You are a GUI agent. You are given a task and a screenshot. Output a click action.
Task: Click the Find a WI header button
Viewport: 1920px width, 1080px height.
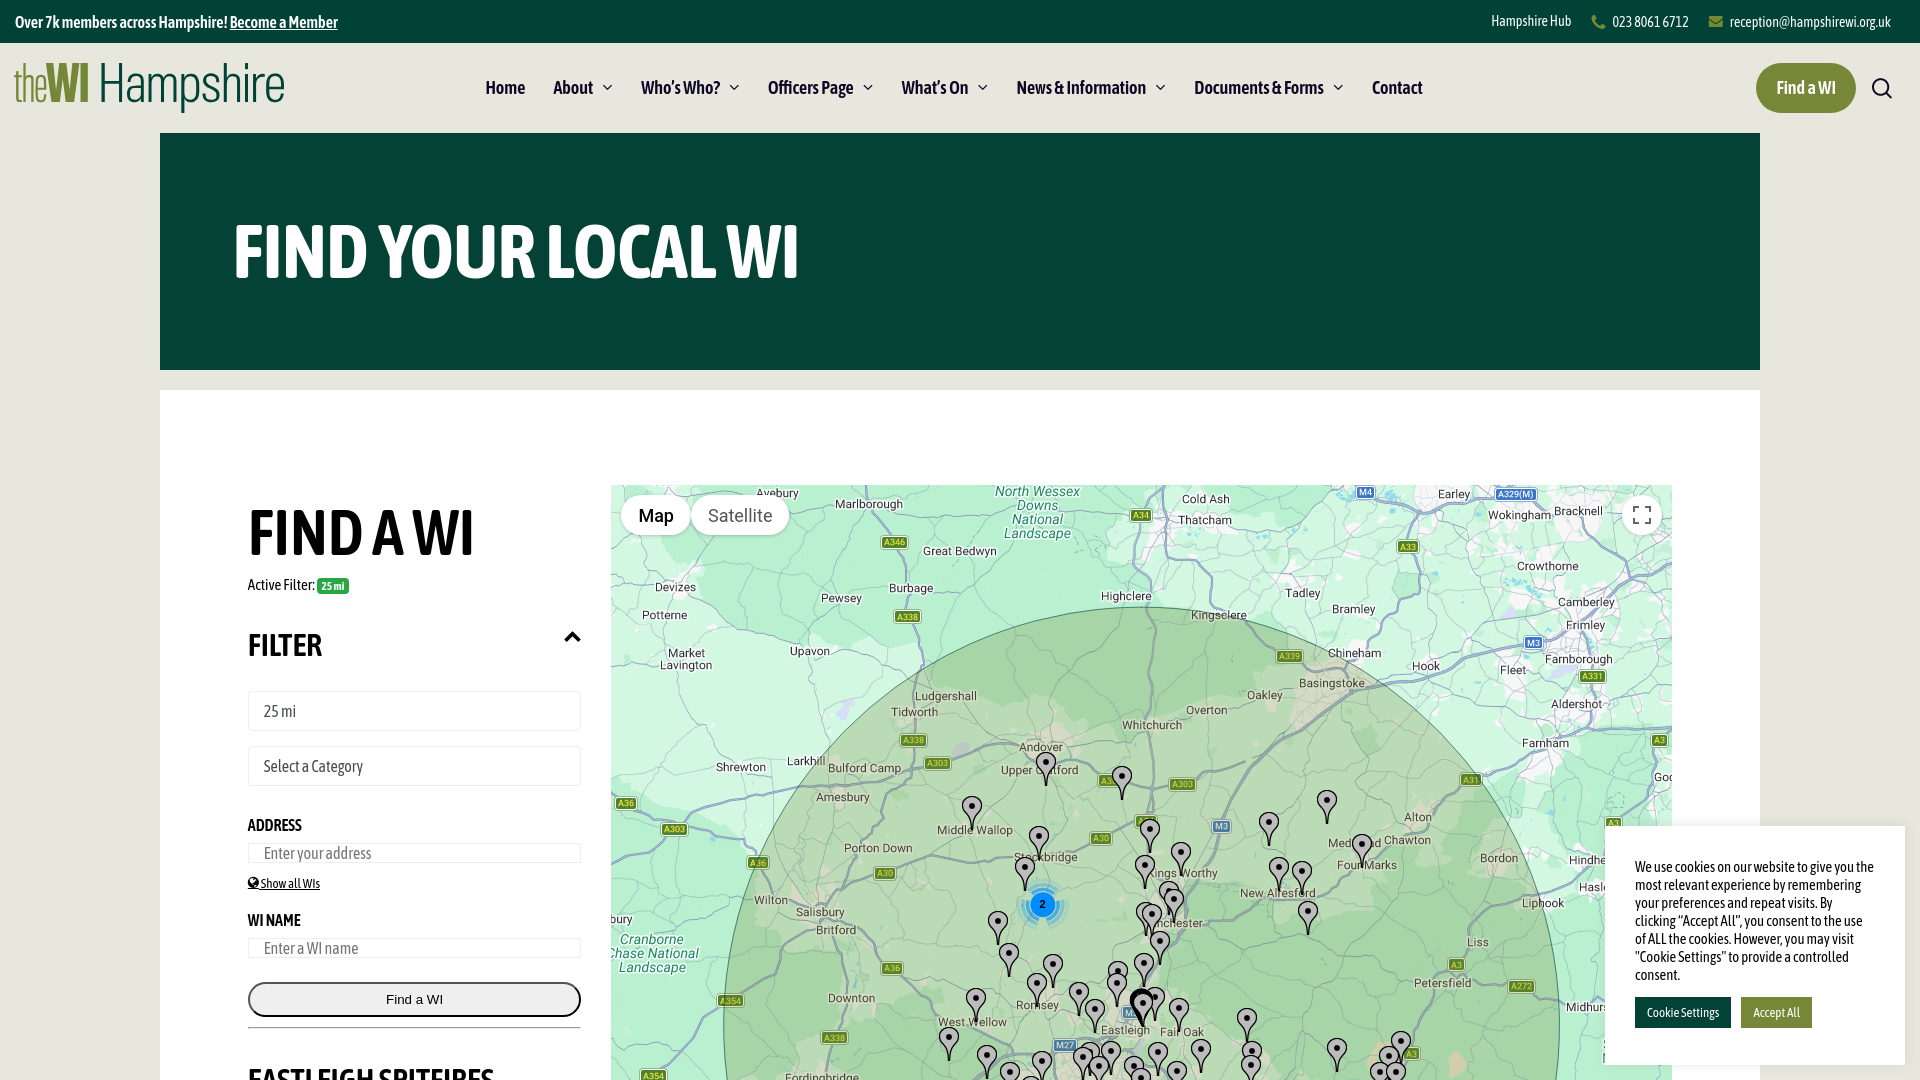coord(1805,88)
